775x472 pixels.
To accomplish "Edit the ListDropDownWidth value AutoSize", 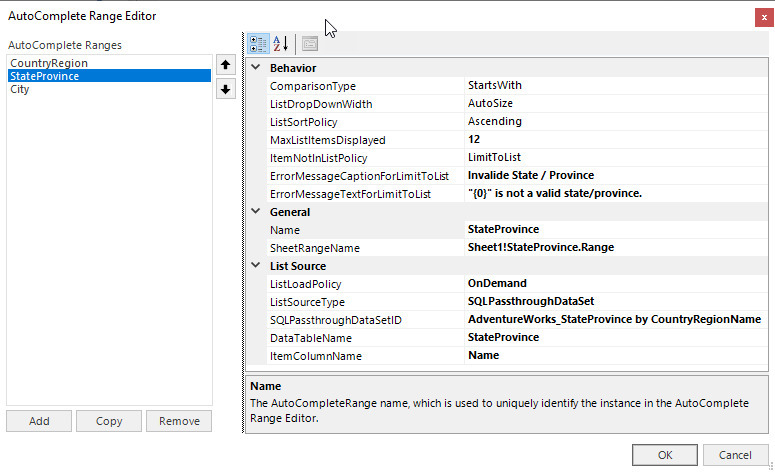I will pos(616,104).
